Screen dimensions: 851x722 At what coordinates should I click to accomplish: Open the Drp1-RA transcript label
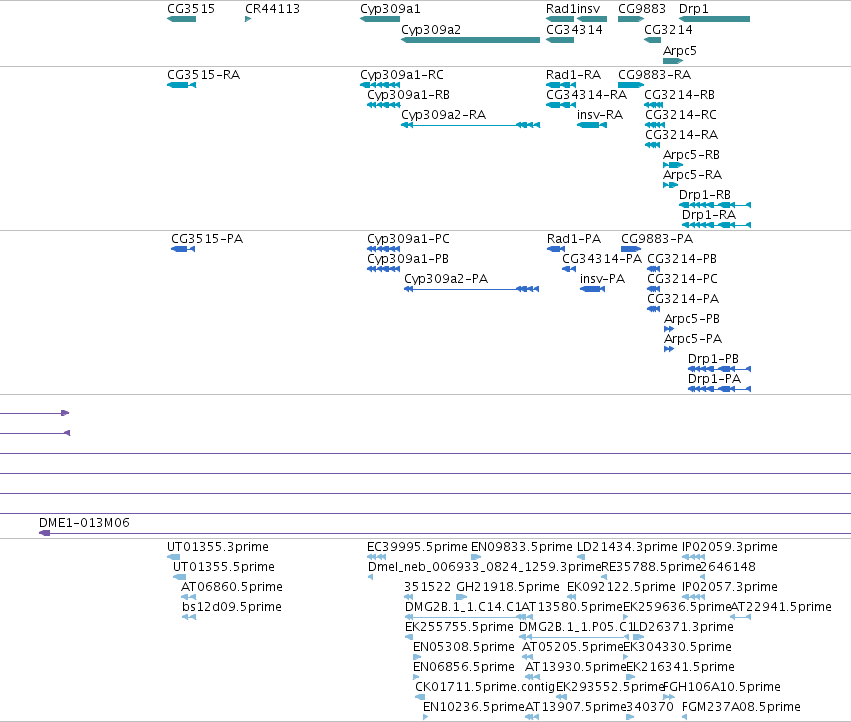point(709,214)
